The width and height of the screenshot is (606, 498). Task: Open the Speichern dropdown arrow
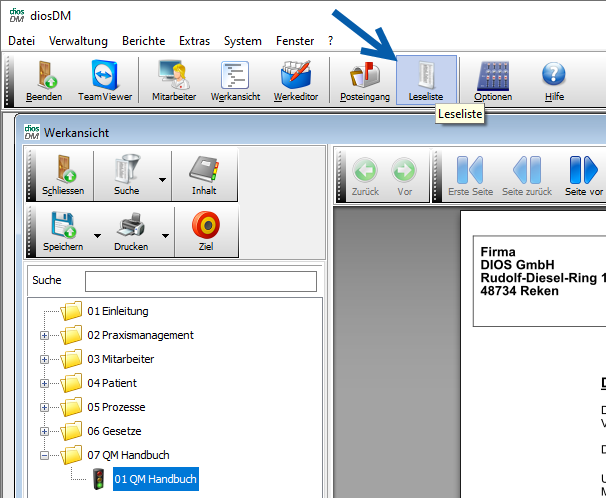[x=97, y=236]
